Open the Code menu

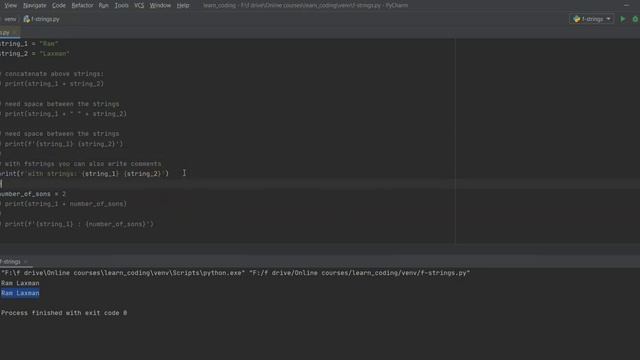point(59,5)
